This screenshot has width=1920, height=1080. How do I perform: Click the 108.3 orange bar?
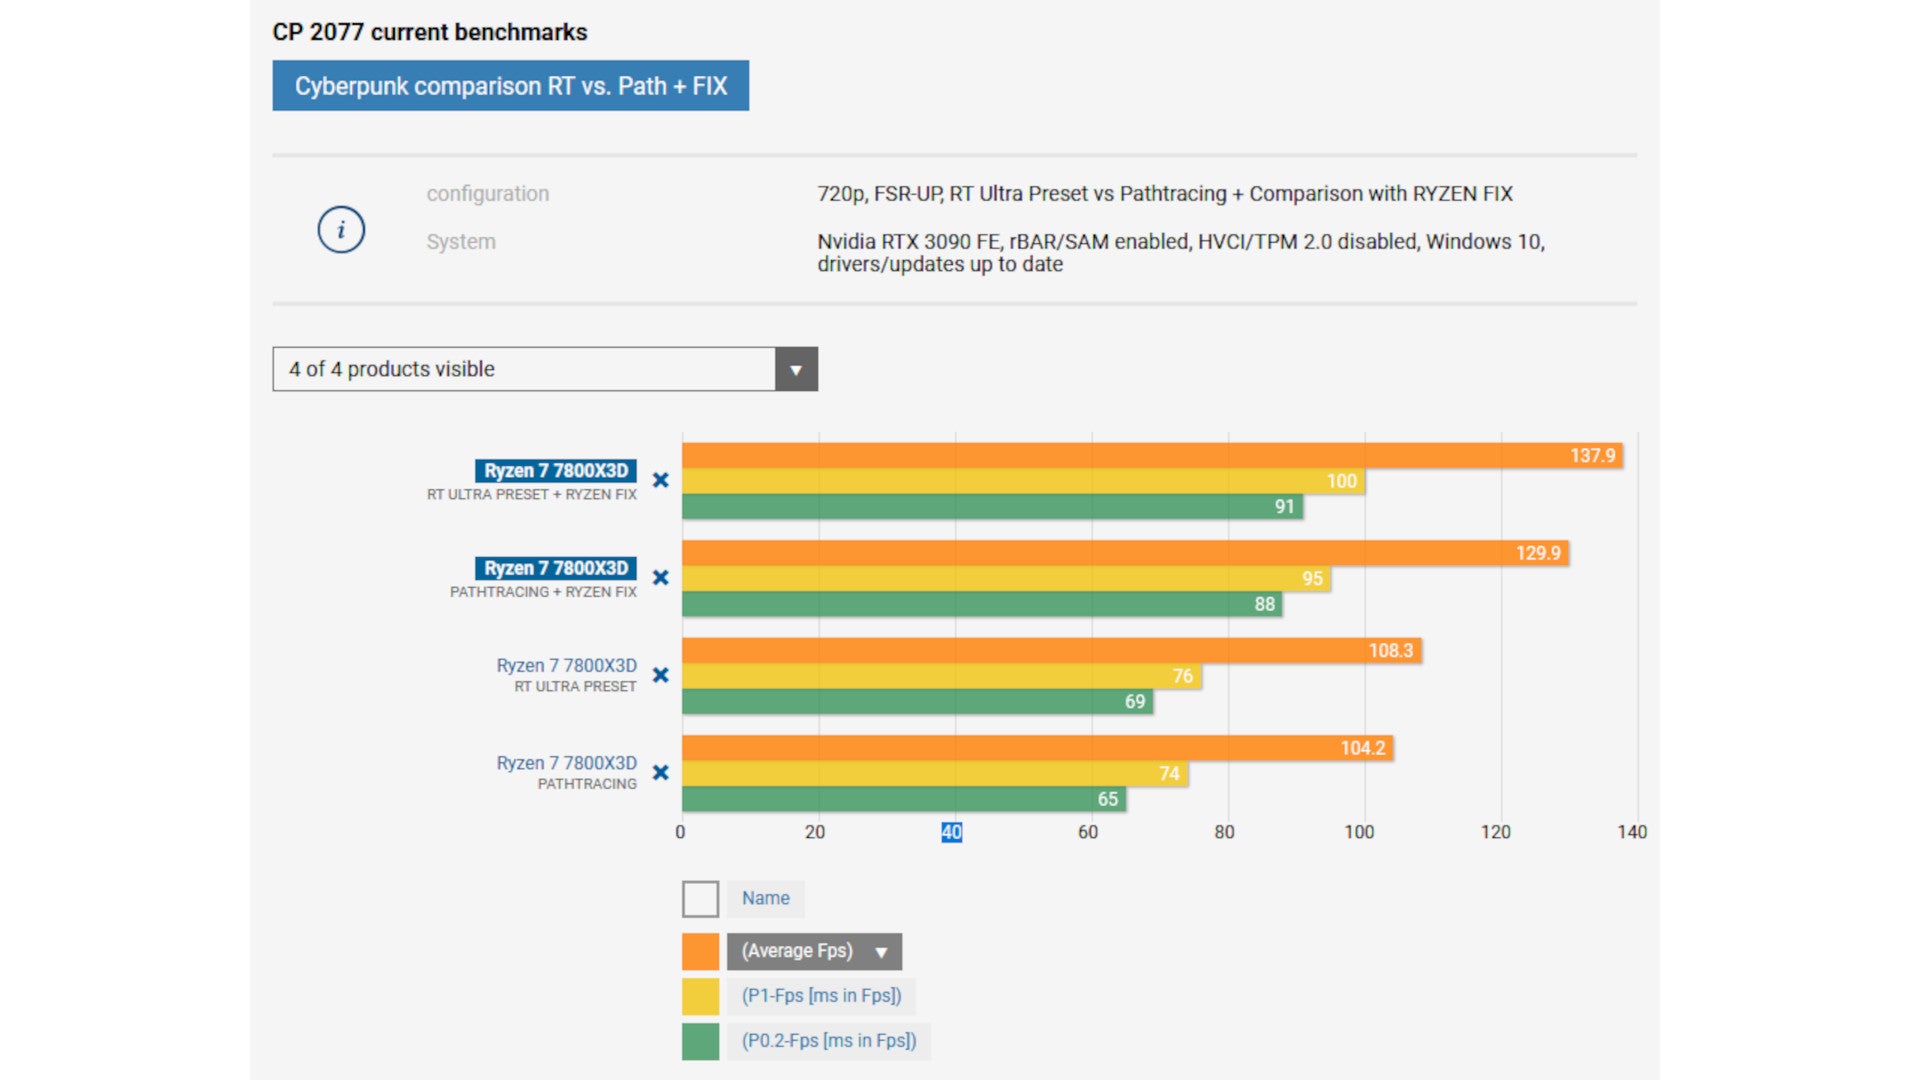coord(1052,650)
